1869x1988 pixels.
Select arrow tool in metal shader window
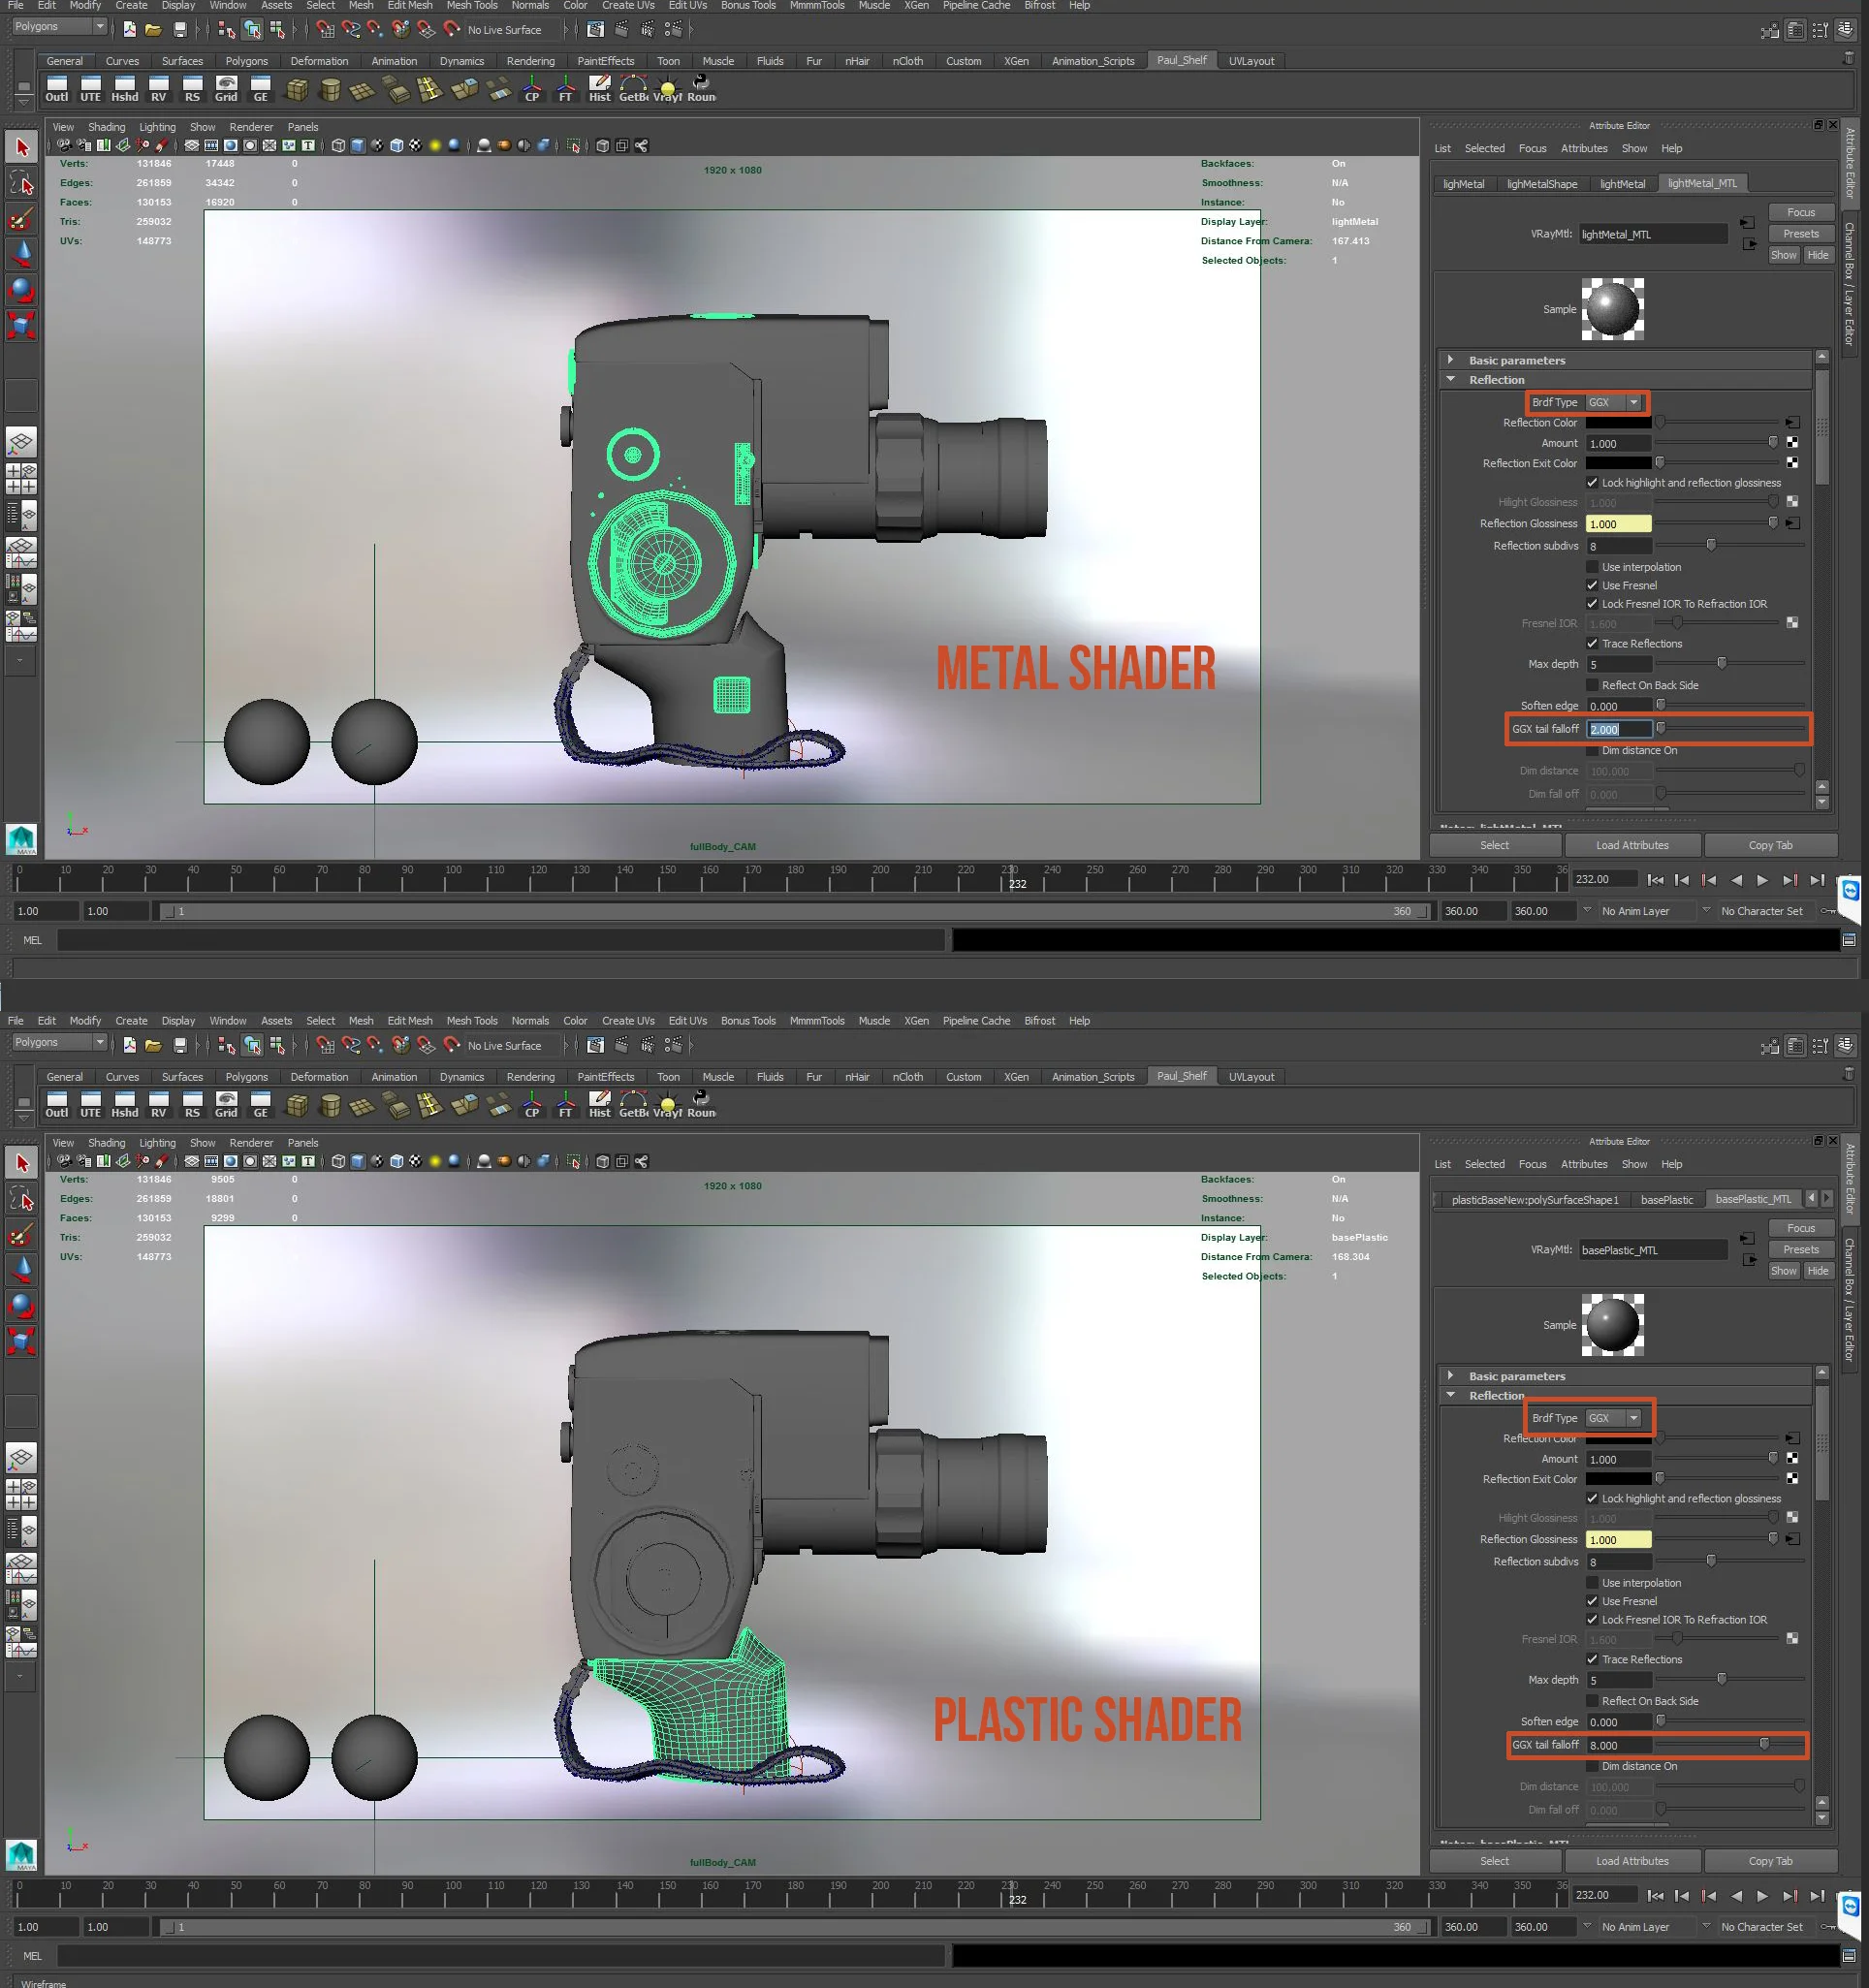(x=22, y=147)
